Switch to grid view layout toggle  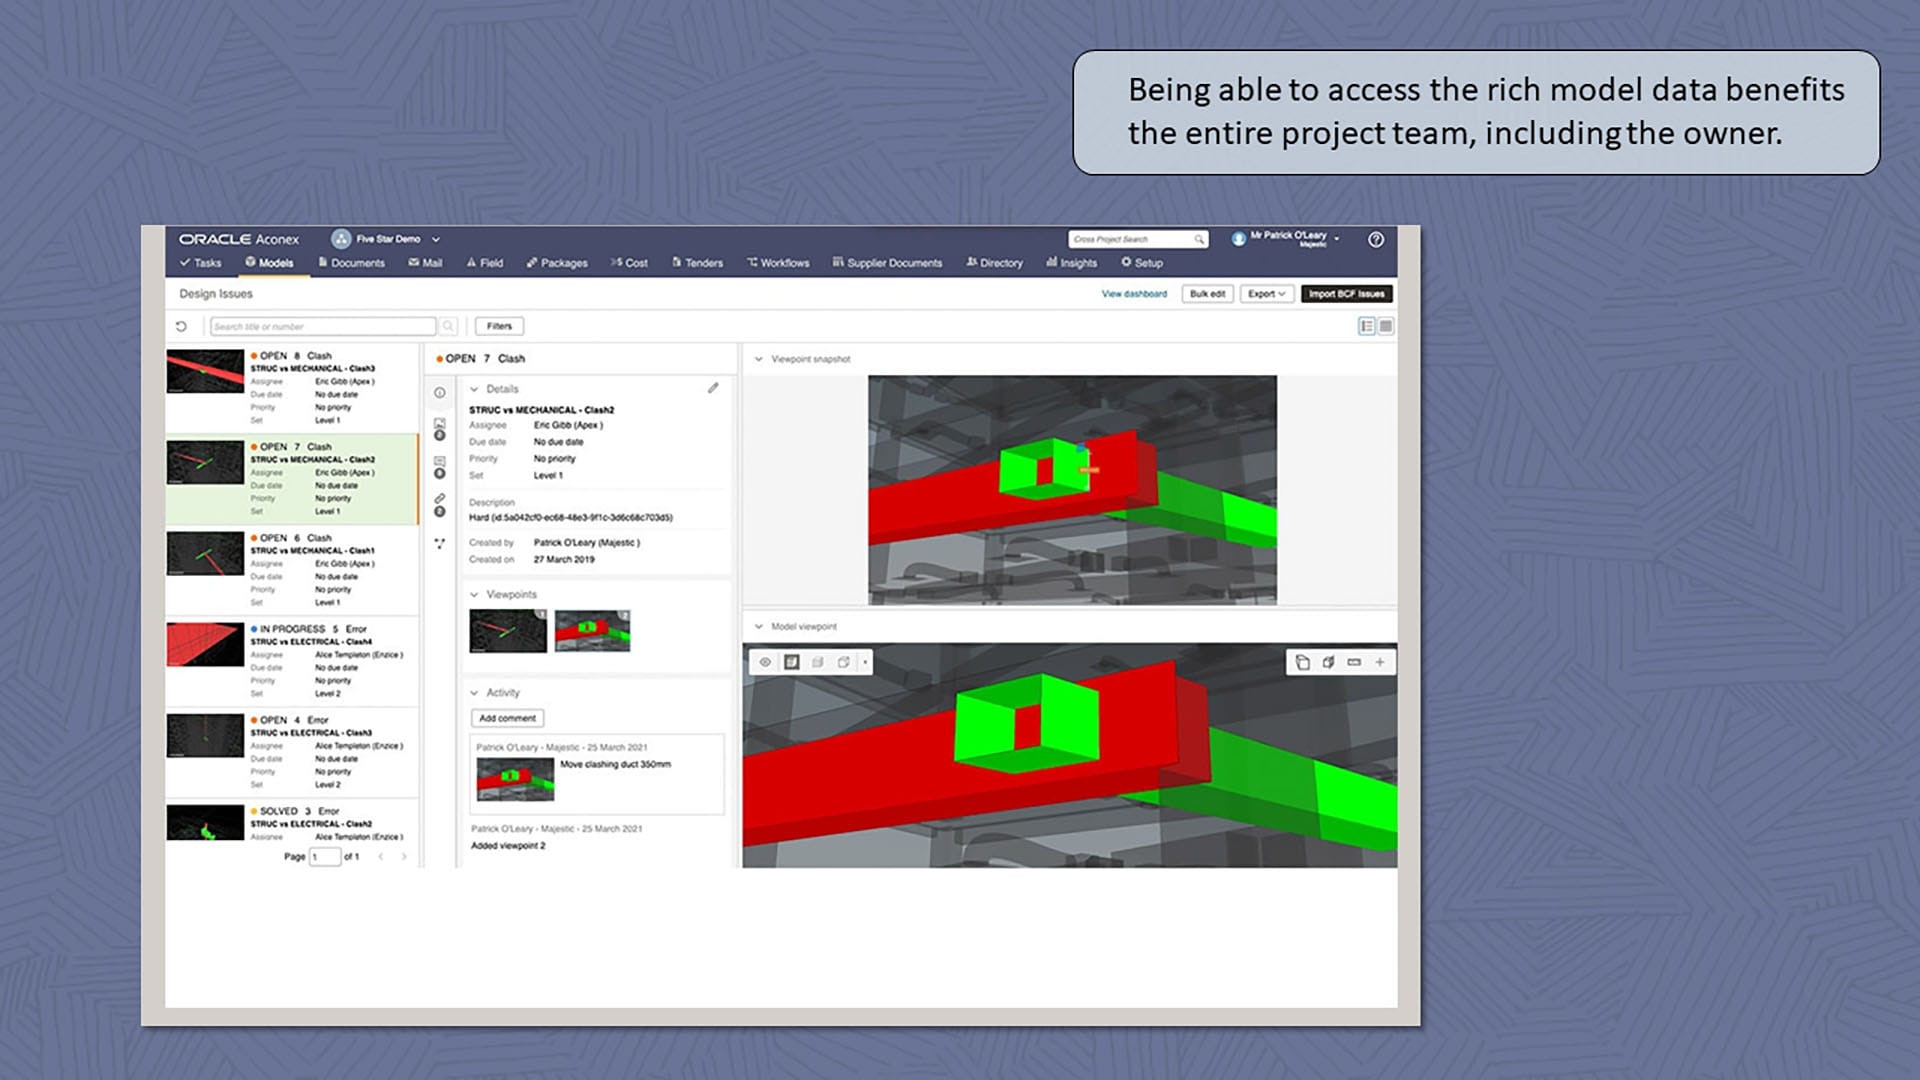pyautogui.click(x=1386, y=326)
